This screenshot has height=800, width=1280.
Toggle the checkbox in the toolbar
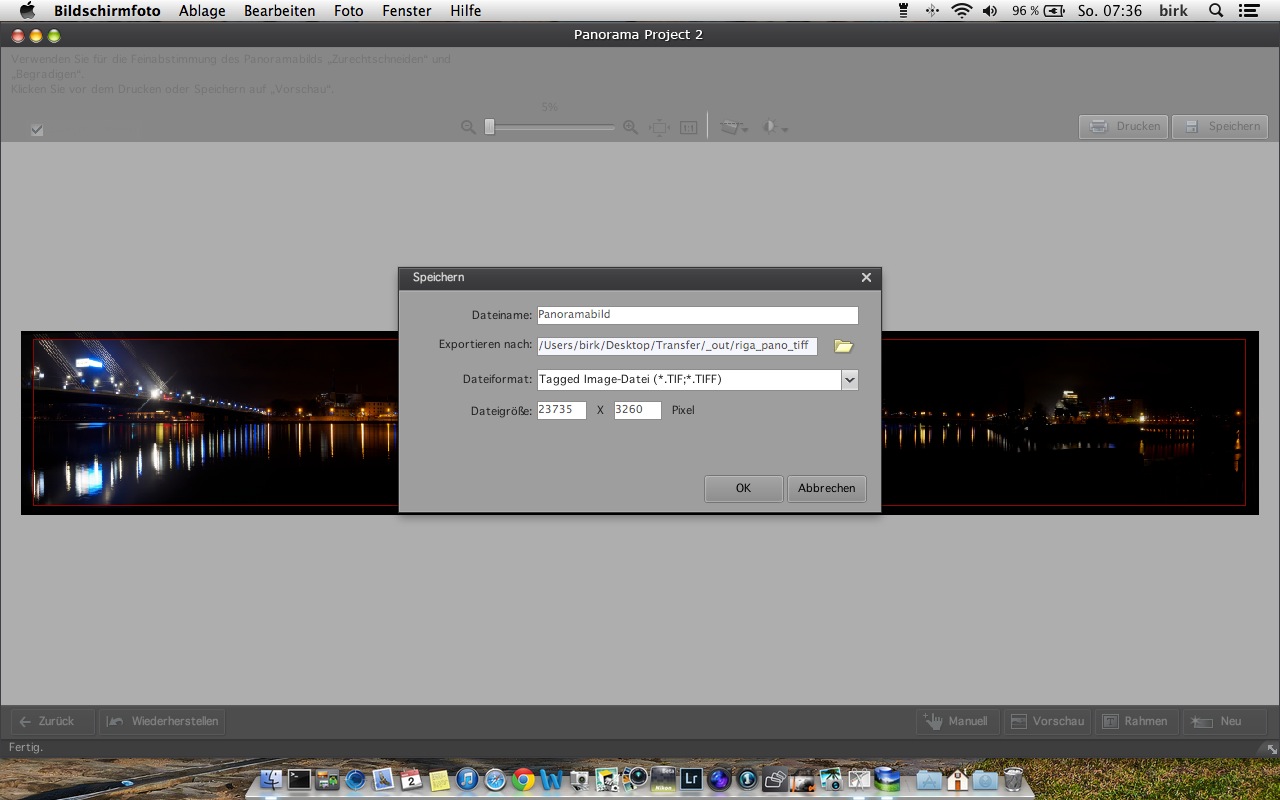click(37, 129)
